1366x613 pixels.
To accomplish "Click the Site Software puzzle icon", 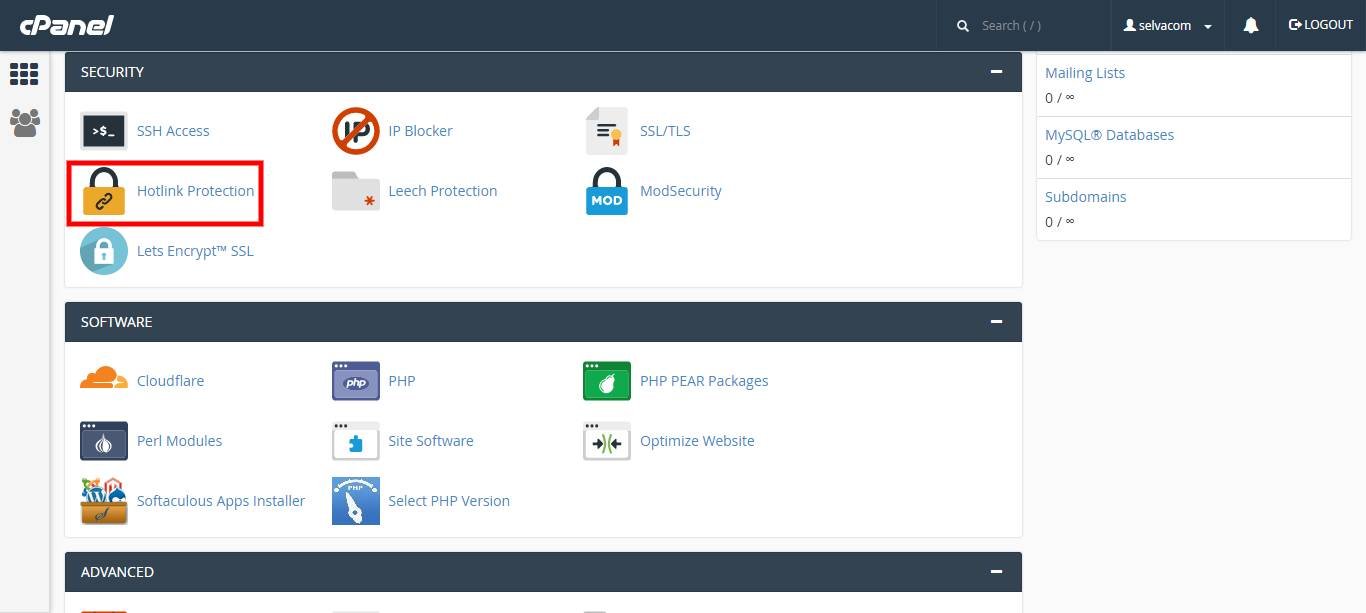I will [x=356, y=441].
